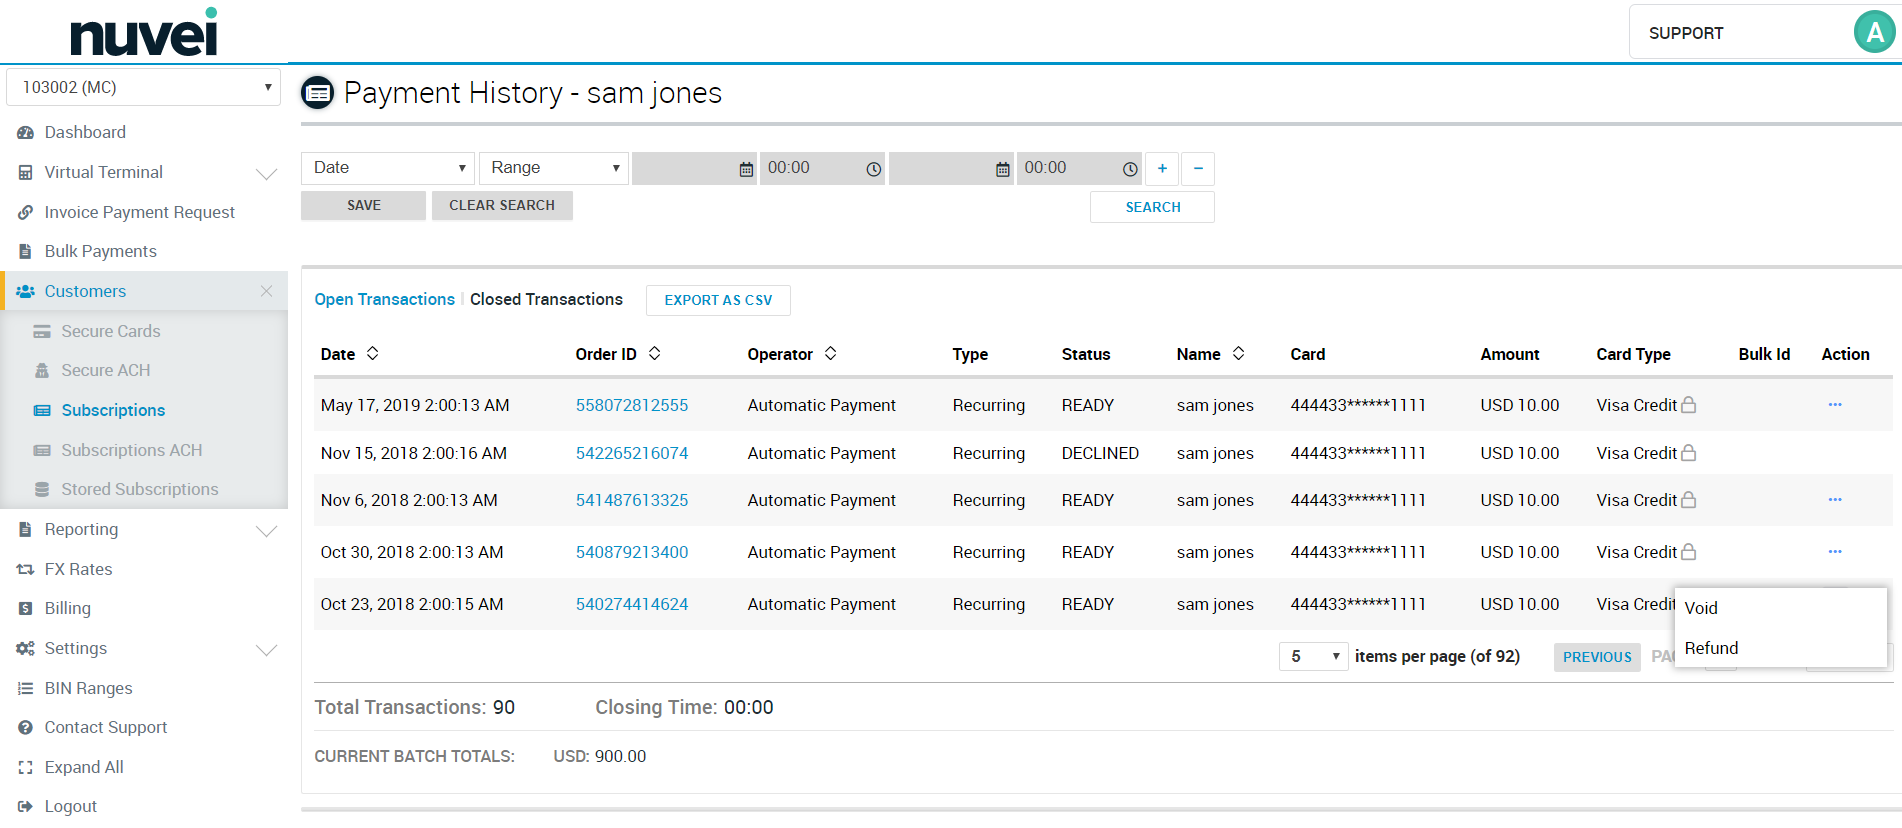Open the Date filter field dropdown
This screenshot has height=828, width=1902.
(388, 168)
